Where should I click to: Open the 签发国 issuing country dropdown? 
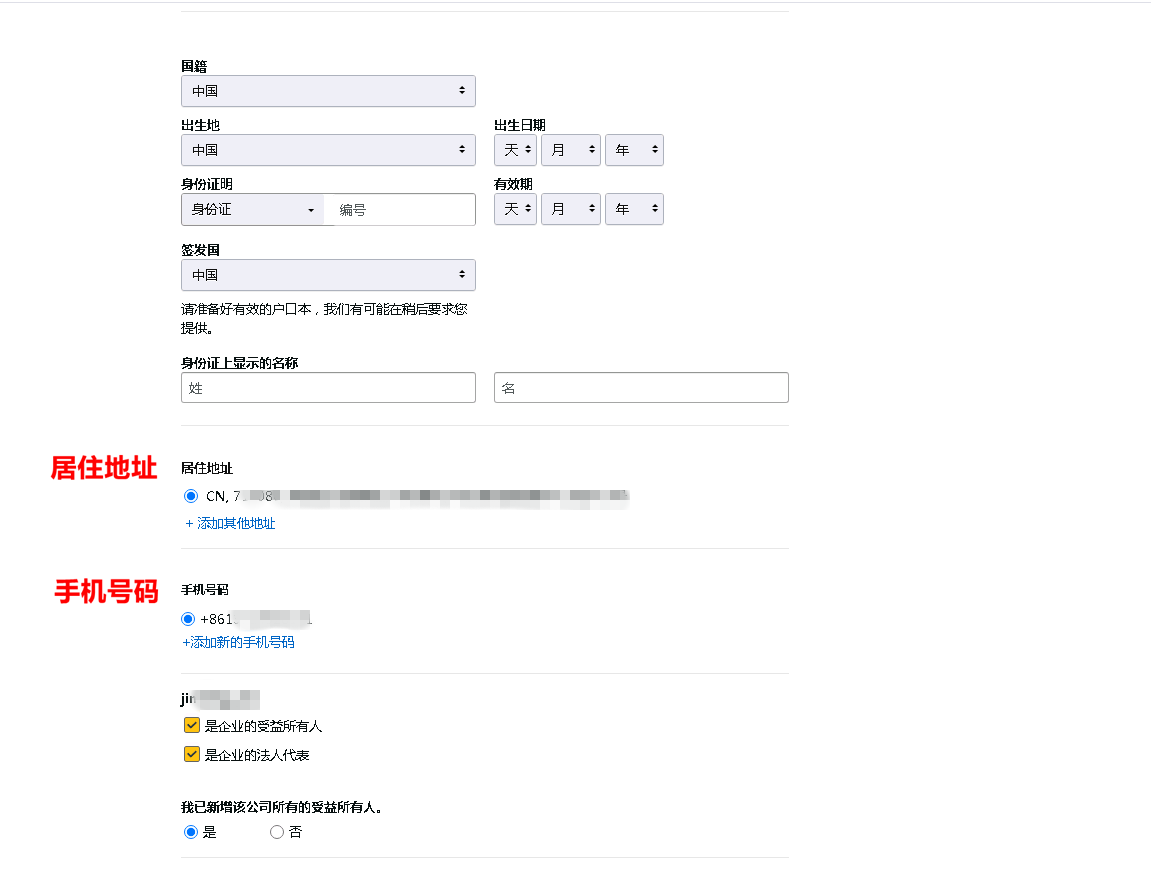328,275
